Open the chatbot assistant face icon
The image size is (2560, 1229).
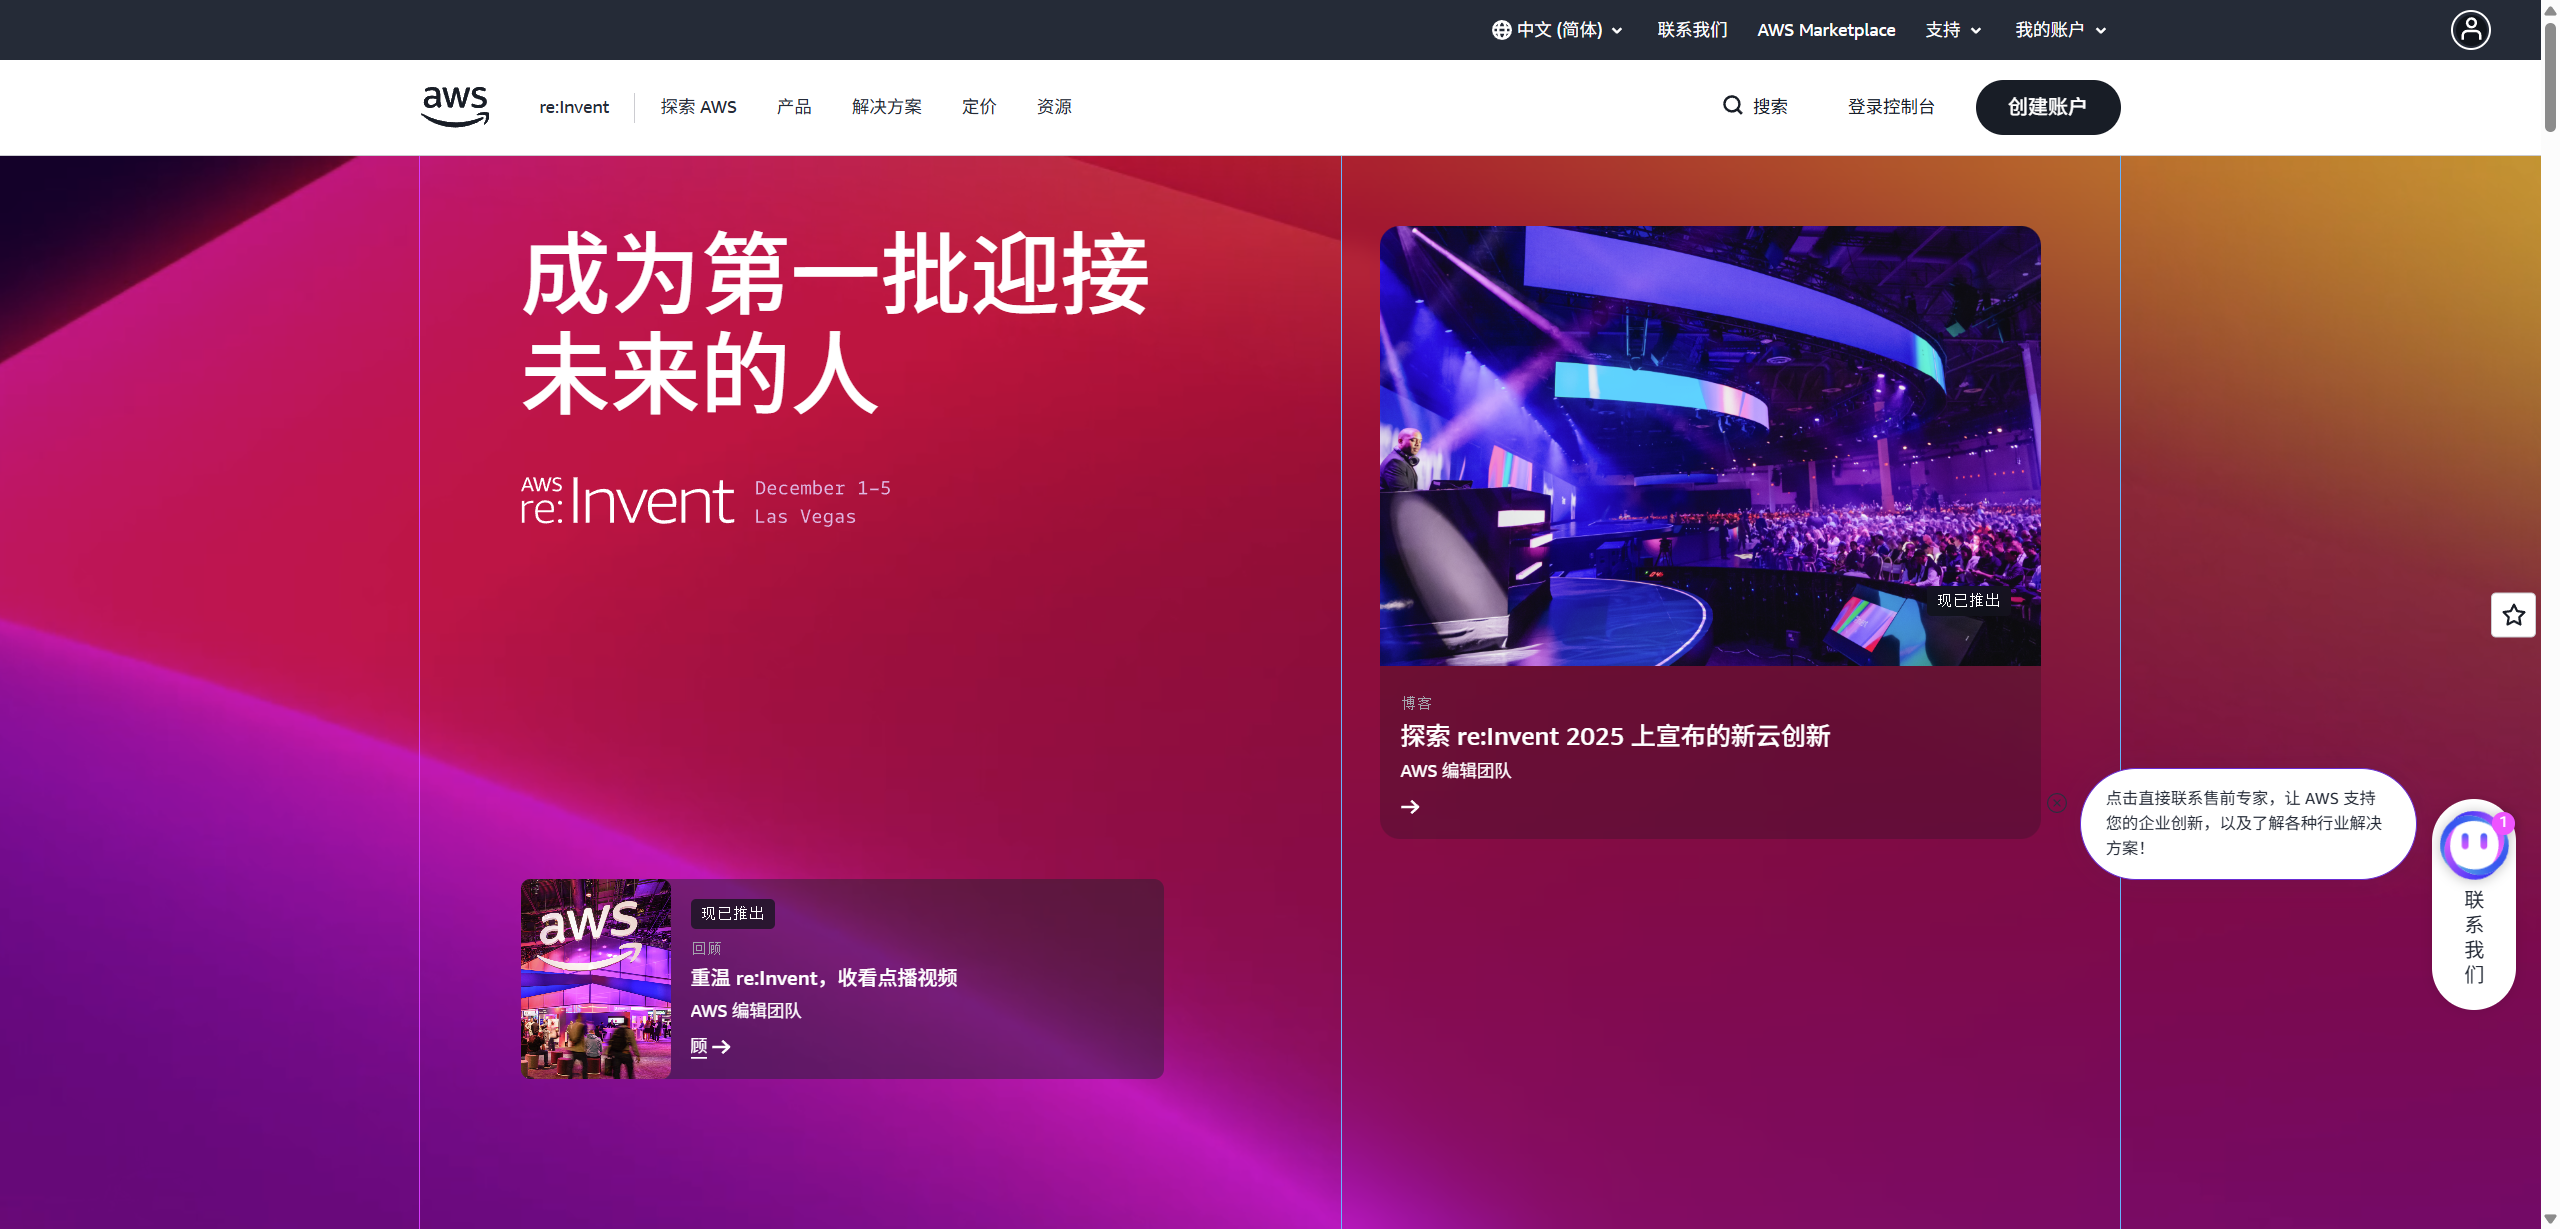click(x=2474, y=844)
